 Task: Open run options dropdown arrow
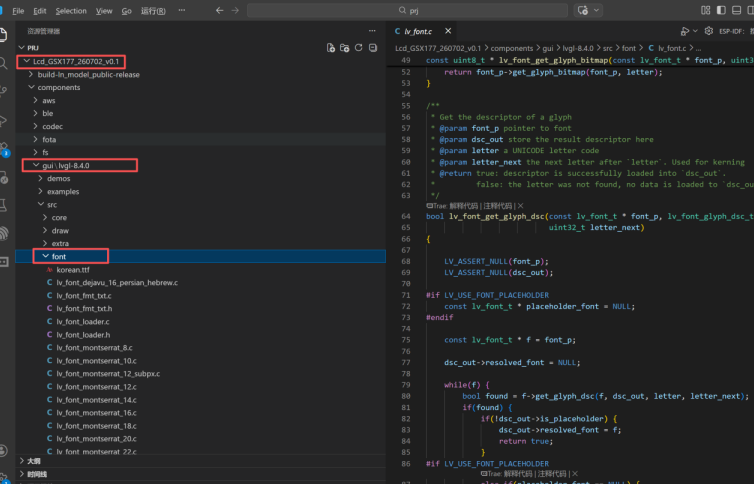[695, 31]
